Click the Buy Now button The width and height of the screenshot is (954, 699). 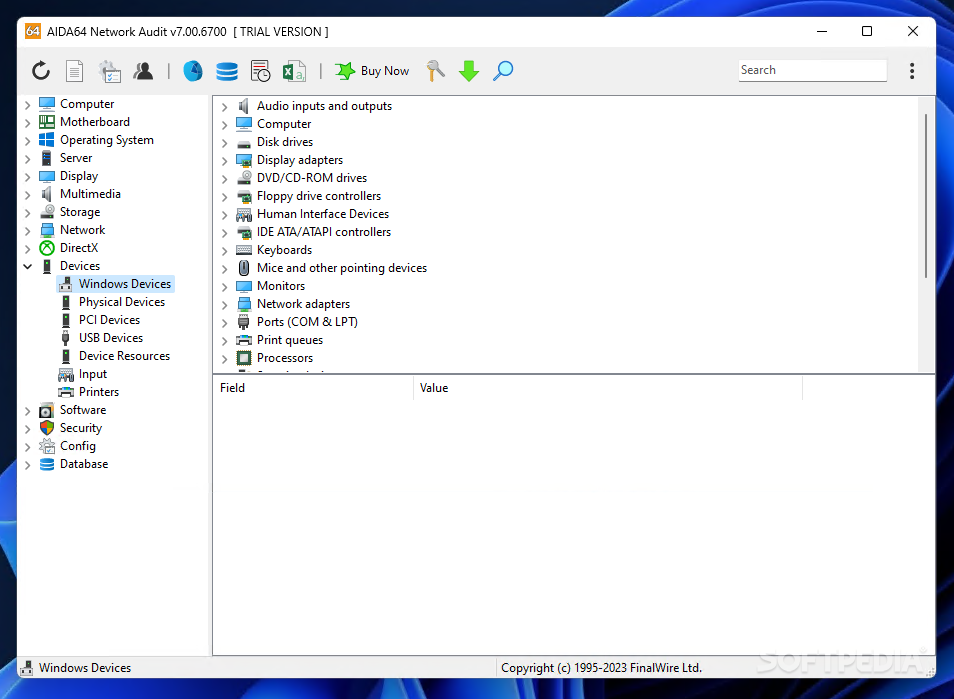pyautogui.click(x=372, y=71)
